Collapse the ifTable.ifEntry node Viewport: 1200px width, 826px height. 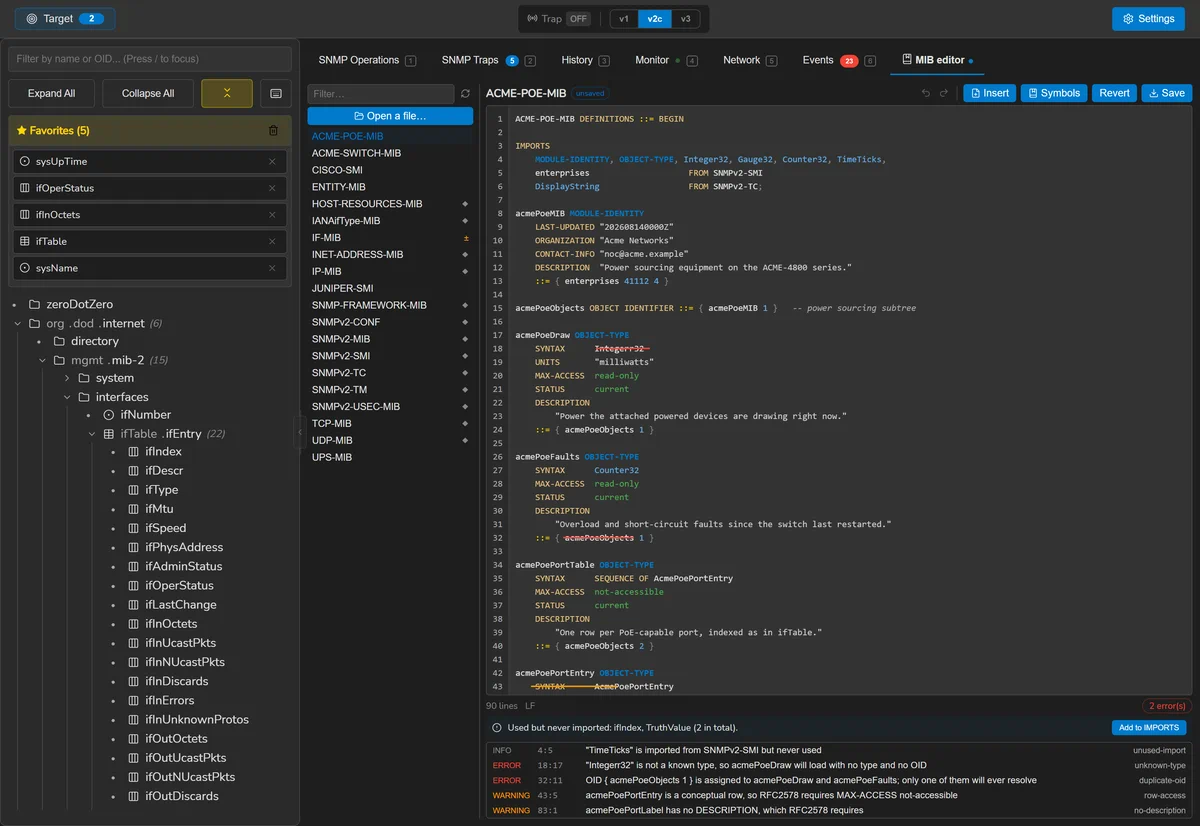(91, 434)
